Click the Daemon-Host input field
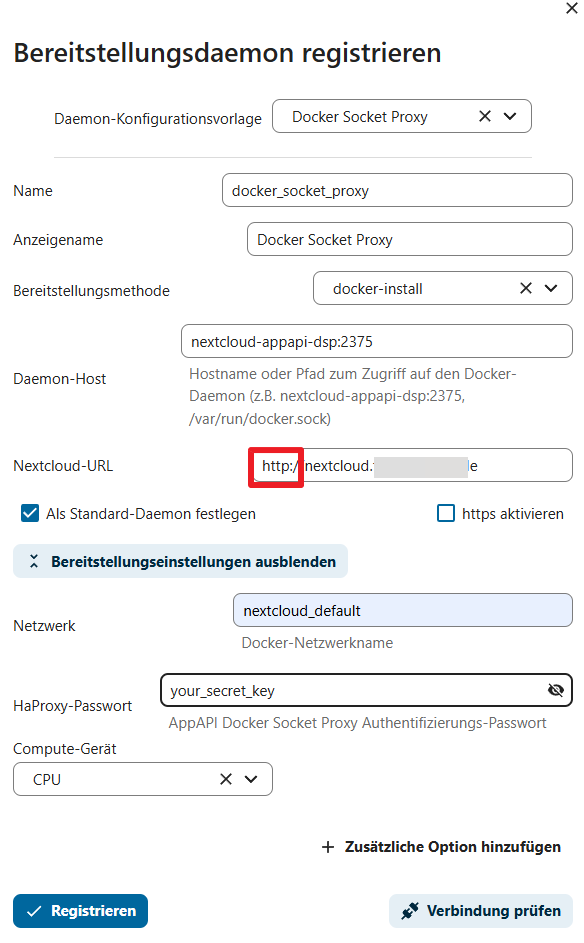 377,341
